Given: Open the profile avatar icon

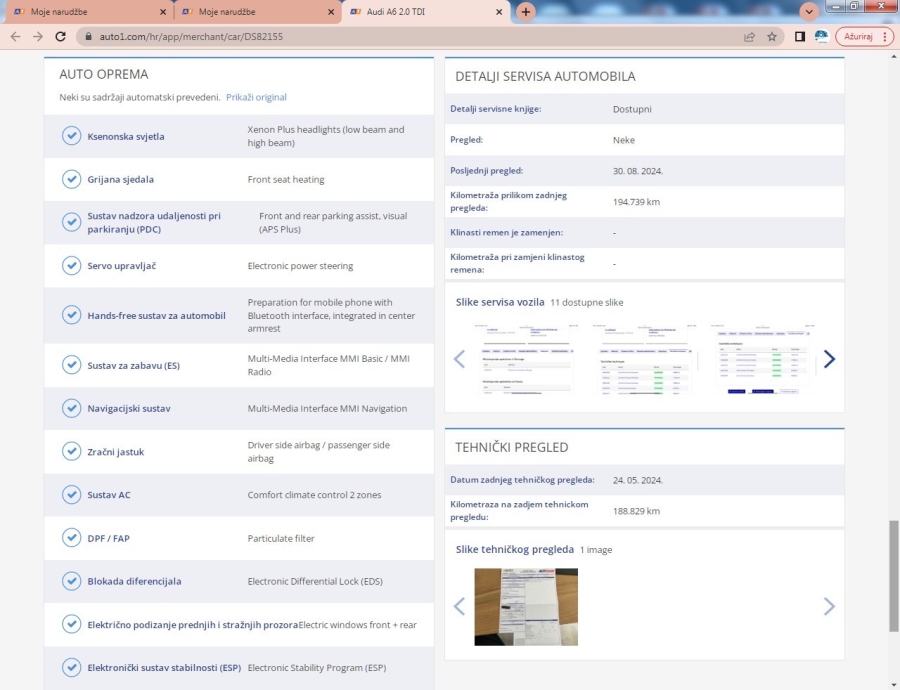Looking at the screenshot, I should click(821, 37).
